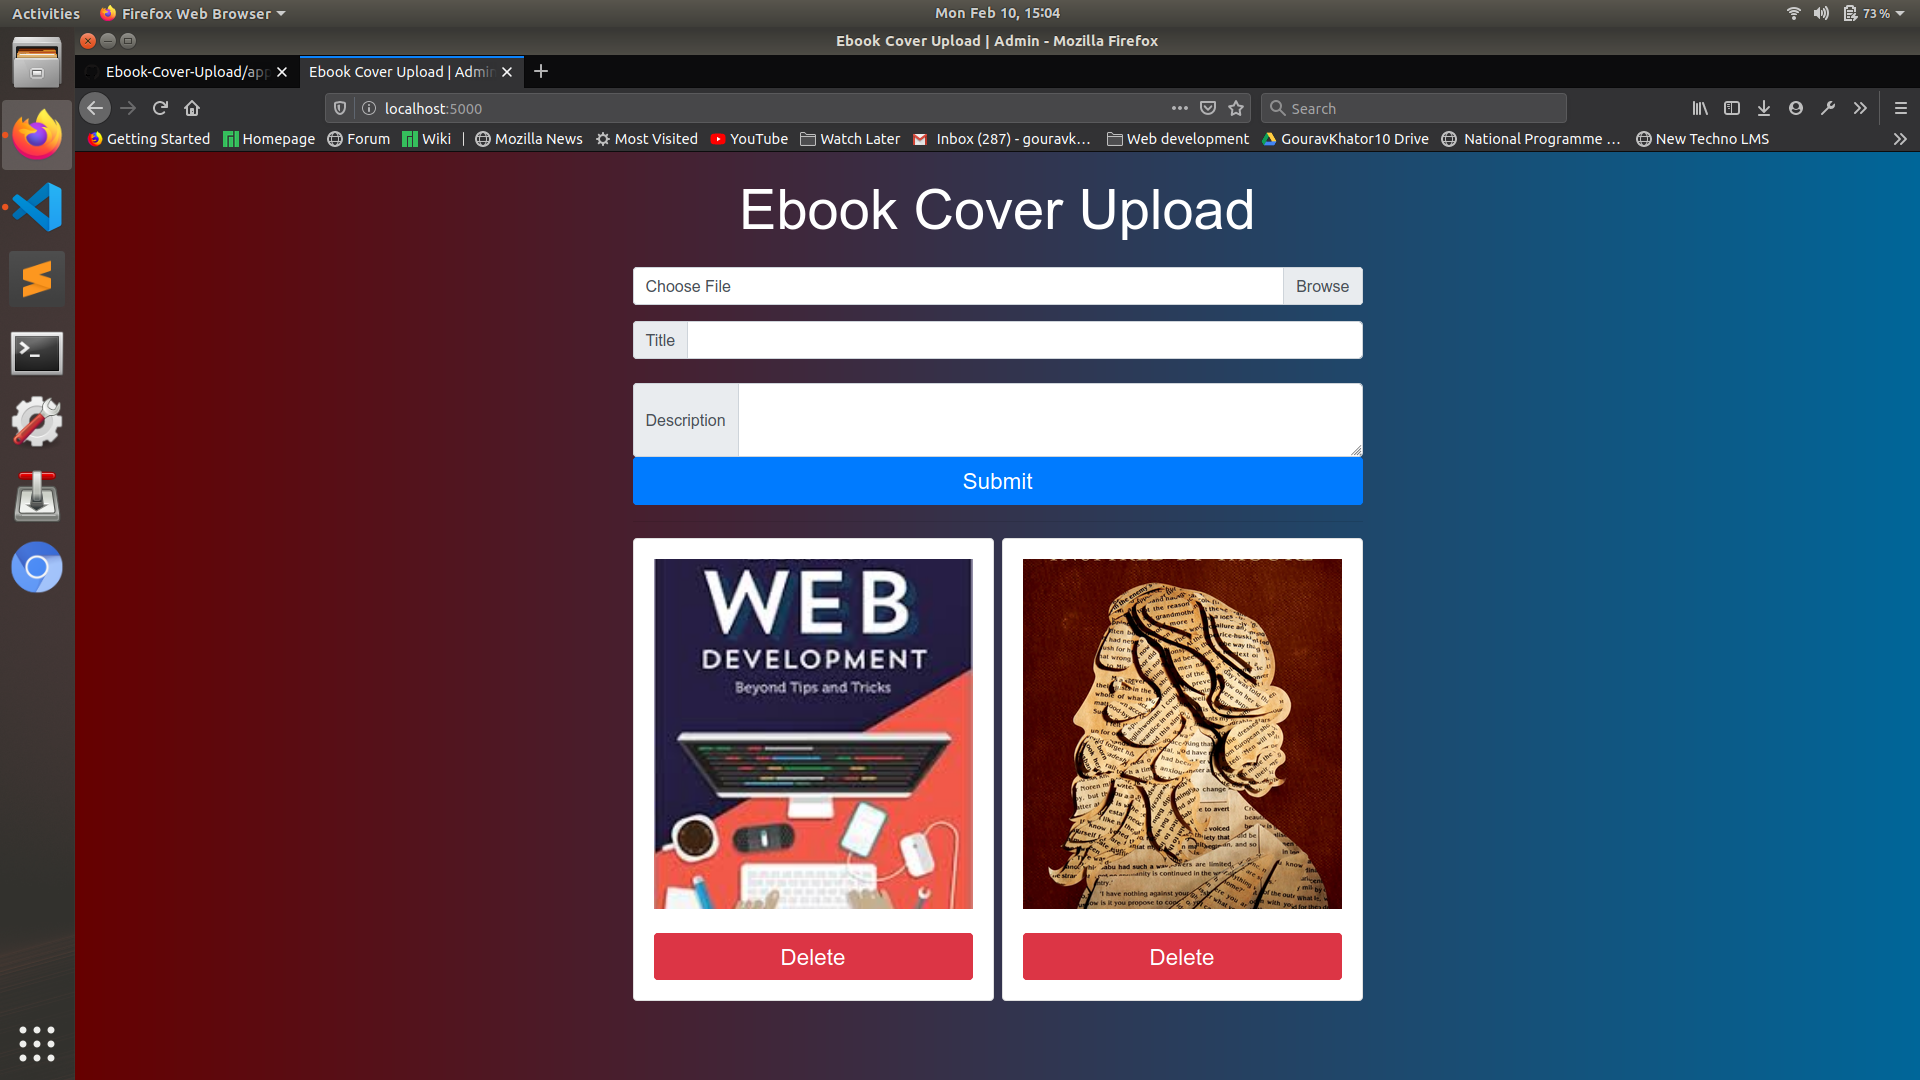Open the sidebar view icon
Screen dimensions: 1920x1080
click(x=1731, y=108)
